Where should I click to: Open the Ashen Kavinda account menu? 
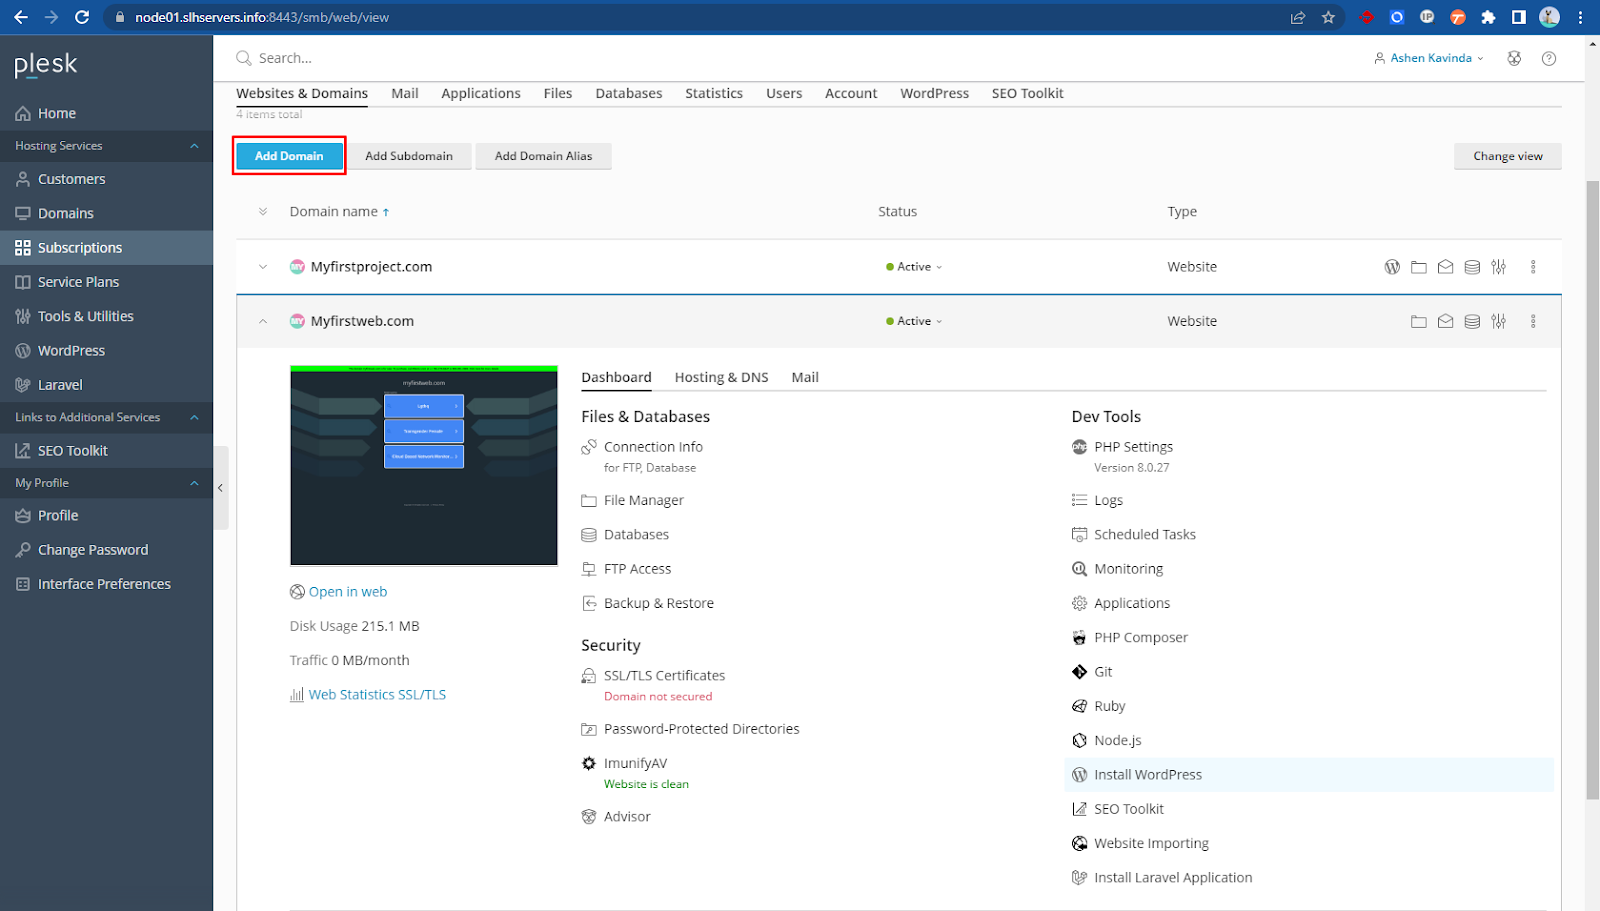click(x=1430, y=59)
